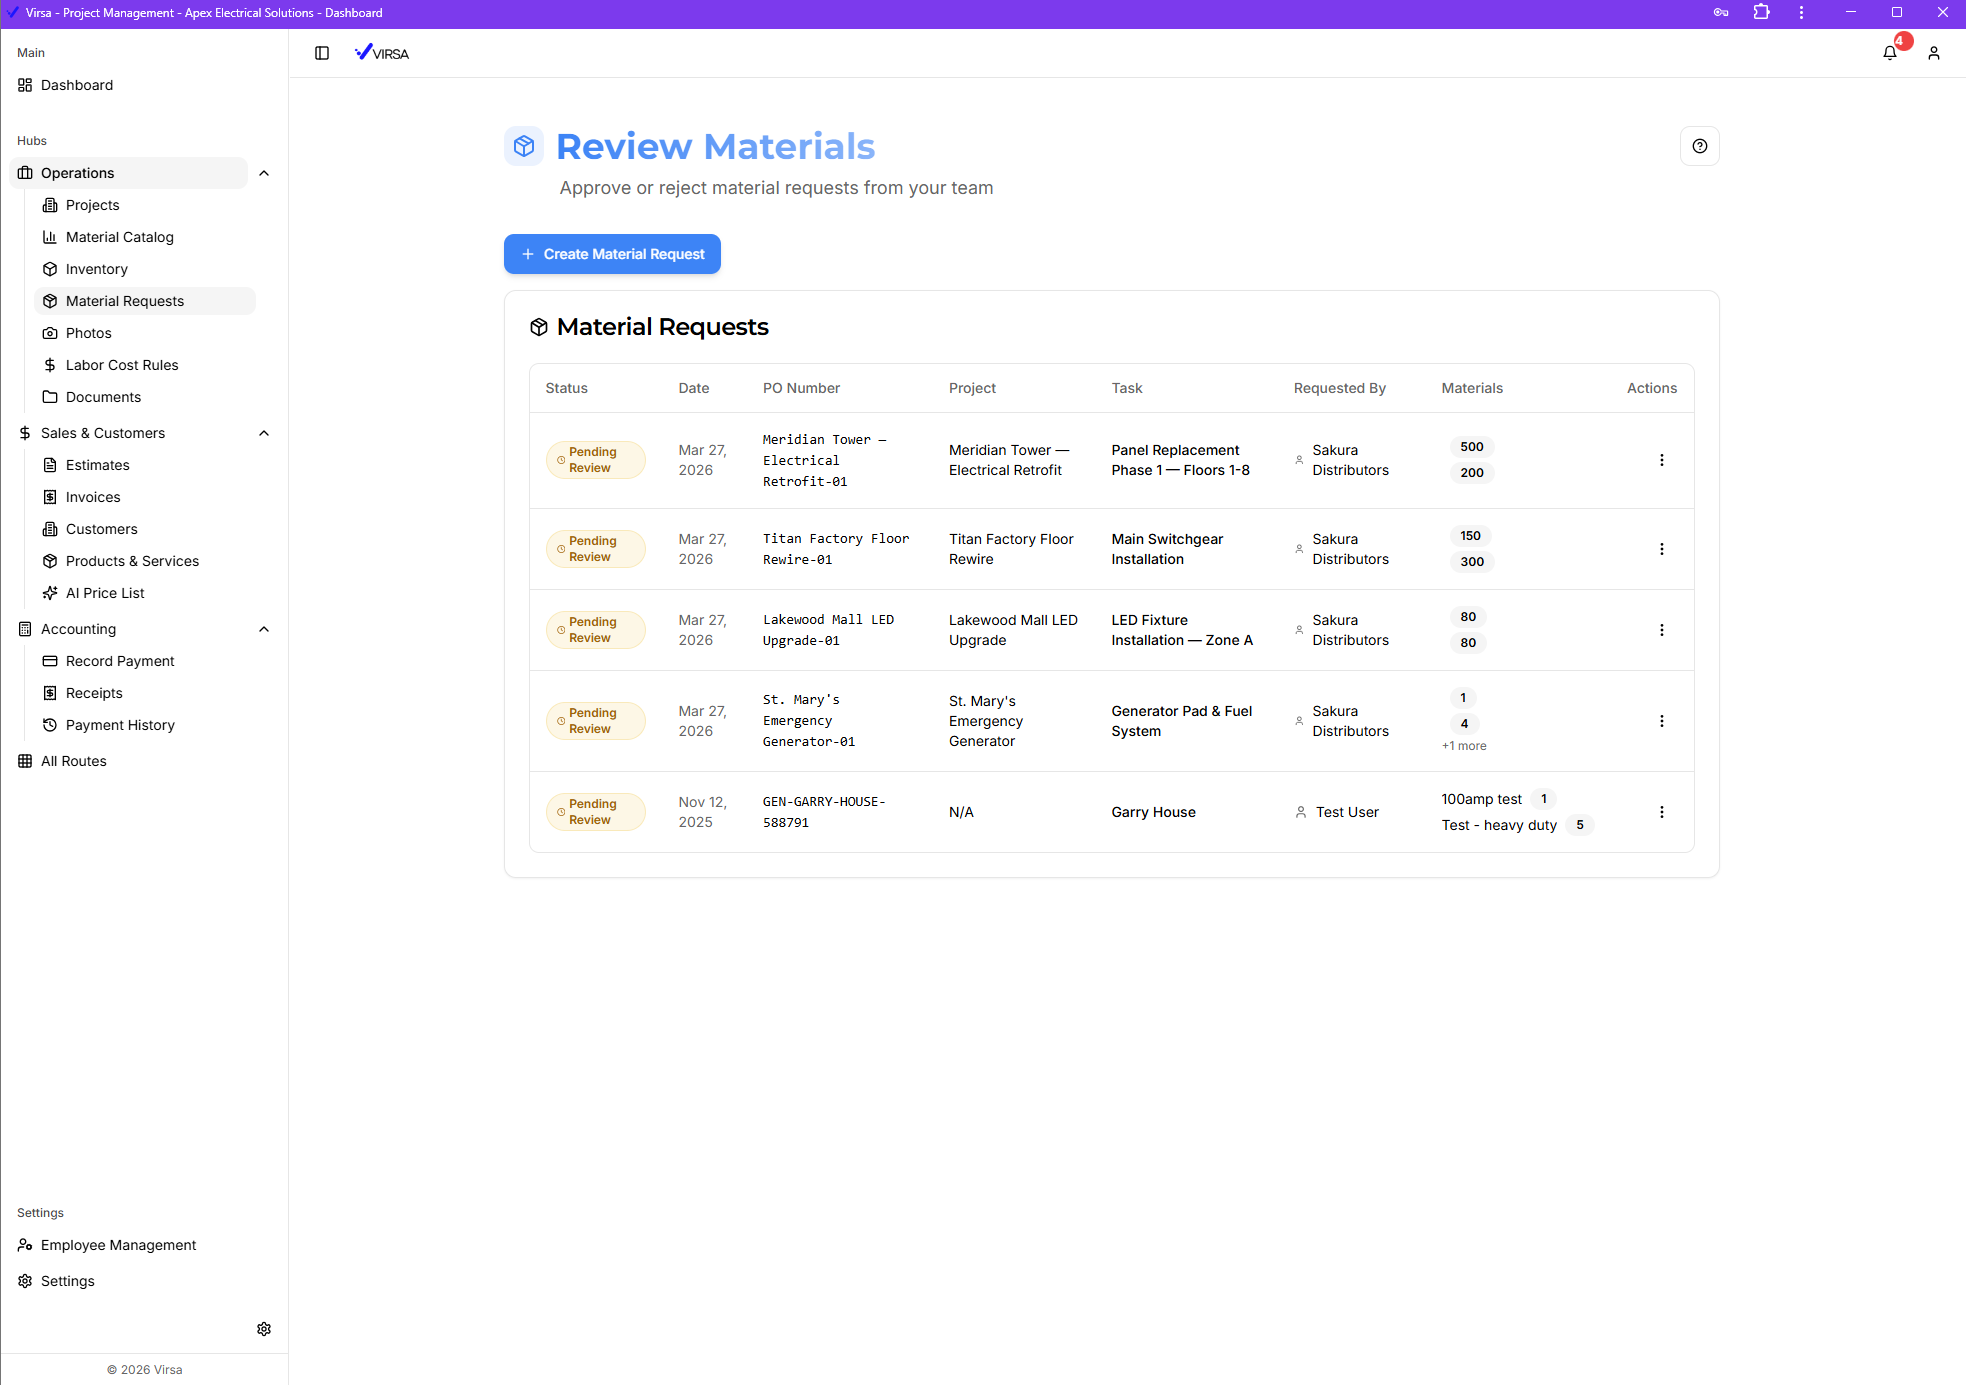1966x1385 pixels.
Task: Click the help question mark icon
Action: pyautogui.click(x=1700, y=146)
